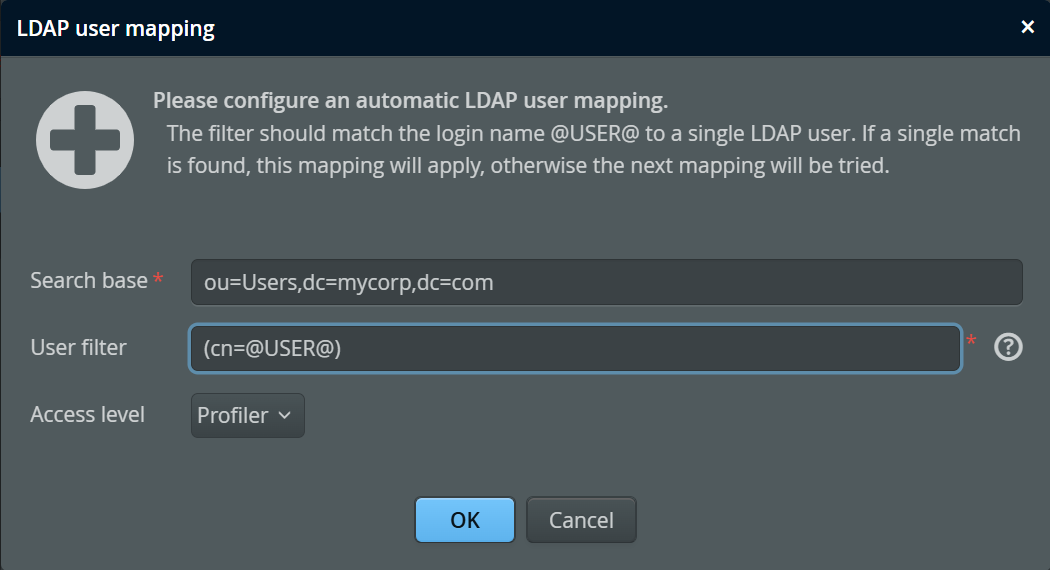Click the Access level label

click(88, 415)
